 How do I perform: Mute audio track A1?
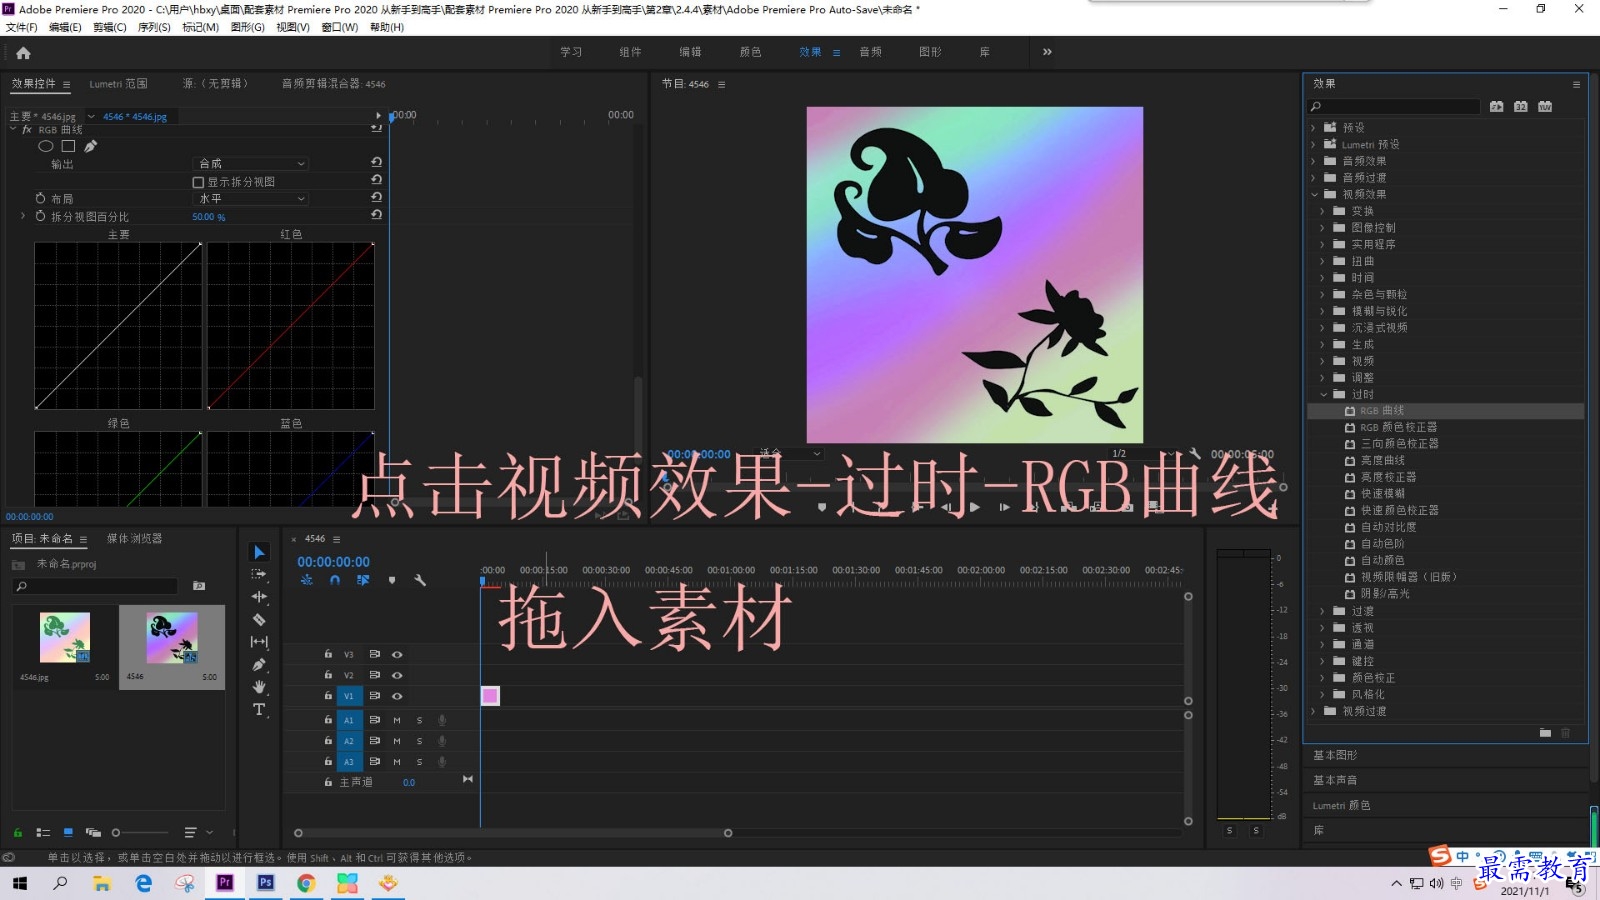(x=397, y=720)
